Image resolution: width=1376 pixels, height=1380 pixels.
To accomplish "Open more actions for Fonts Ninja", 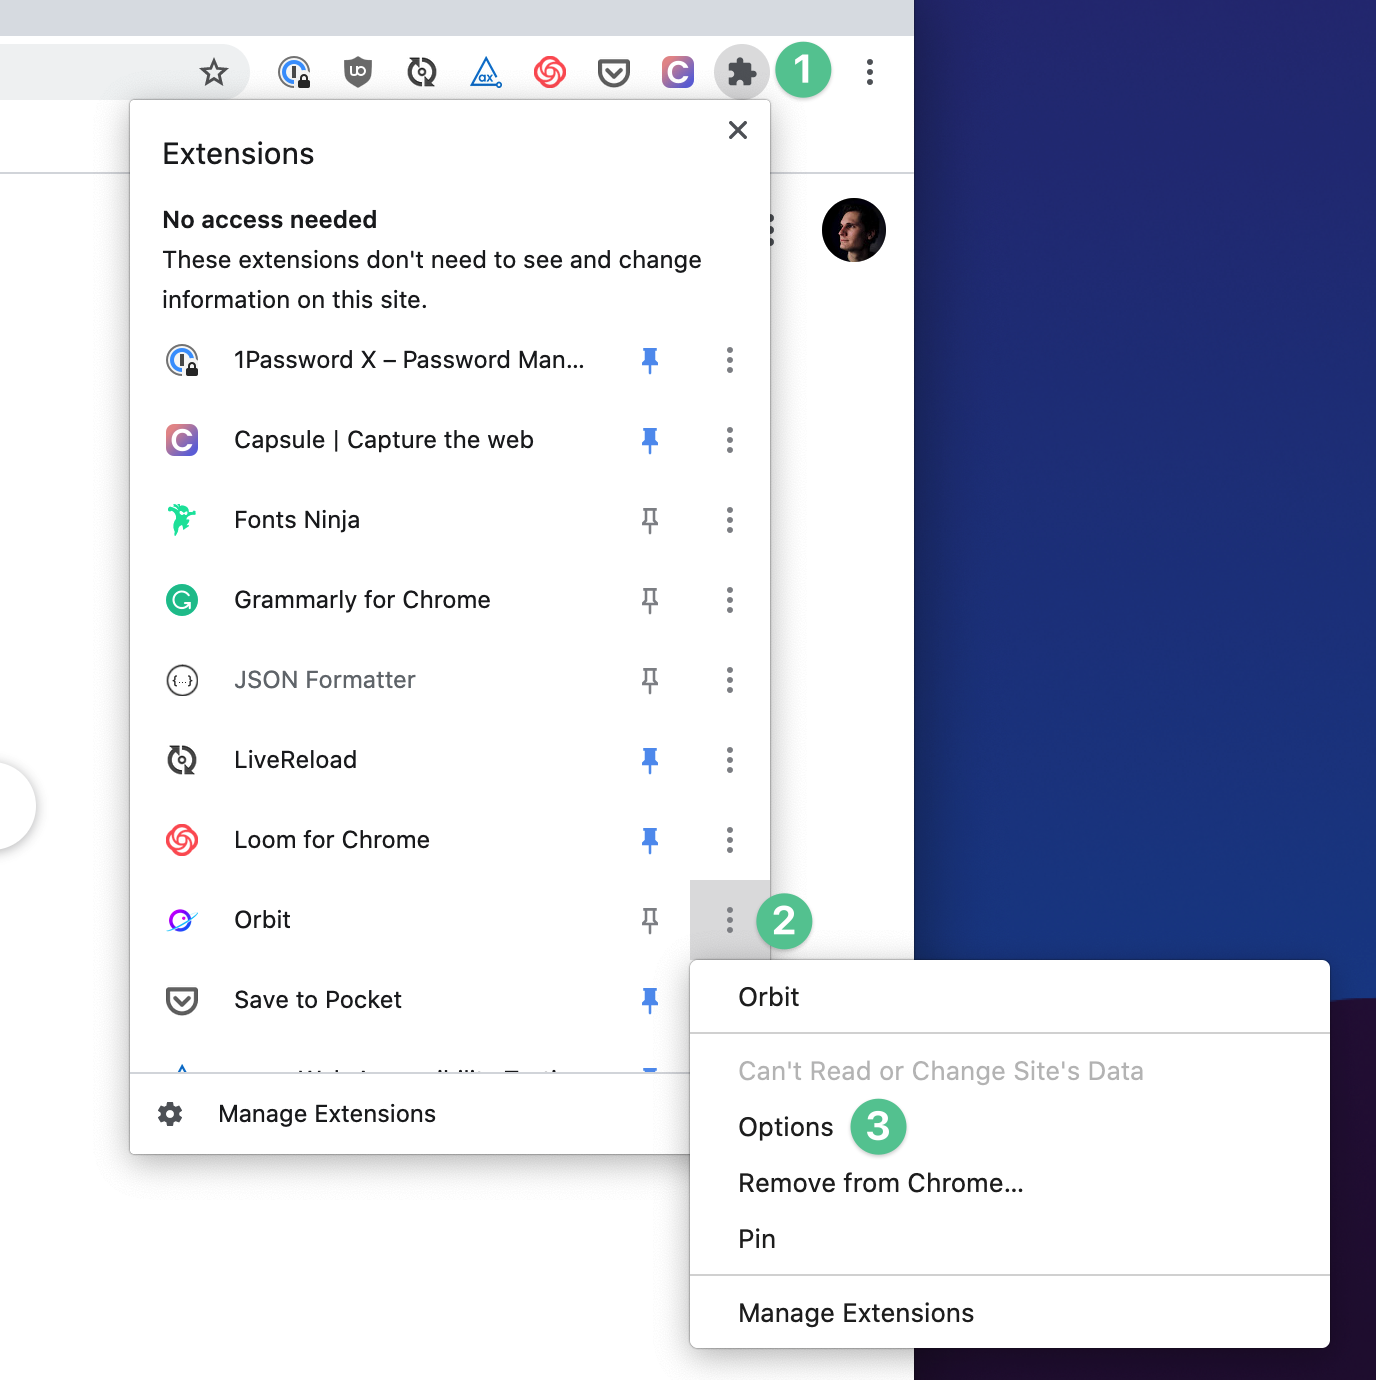I will pyautogui.click(x=730, y=520).
